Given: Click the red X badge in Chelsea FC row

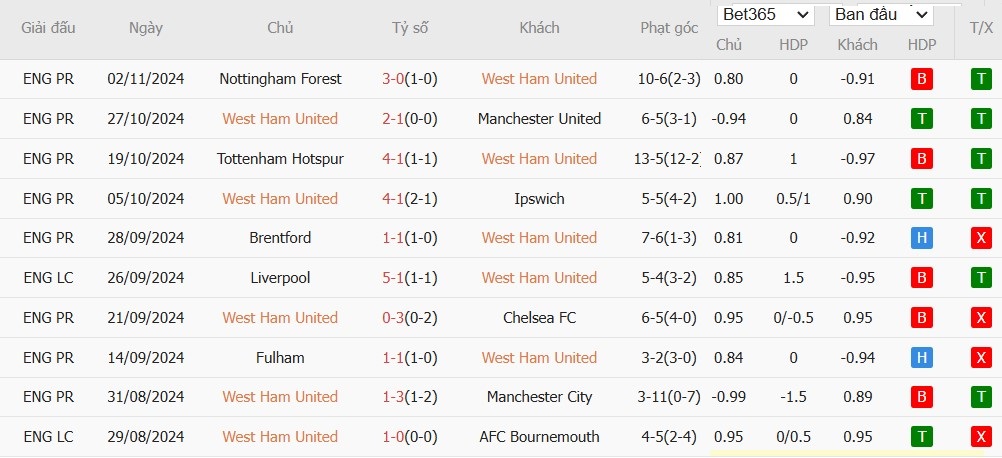Looking at the screenshot, I should click(x=981, y=317).
